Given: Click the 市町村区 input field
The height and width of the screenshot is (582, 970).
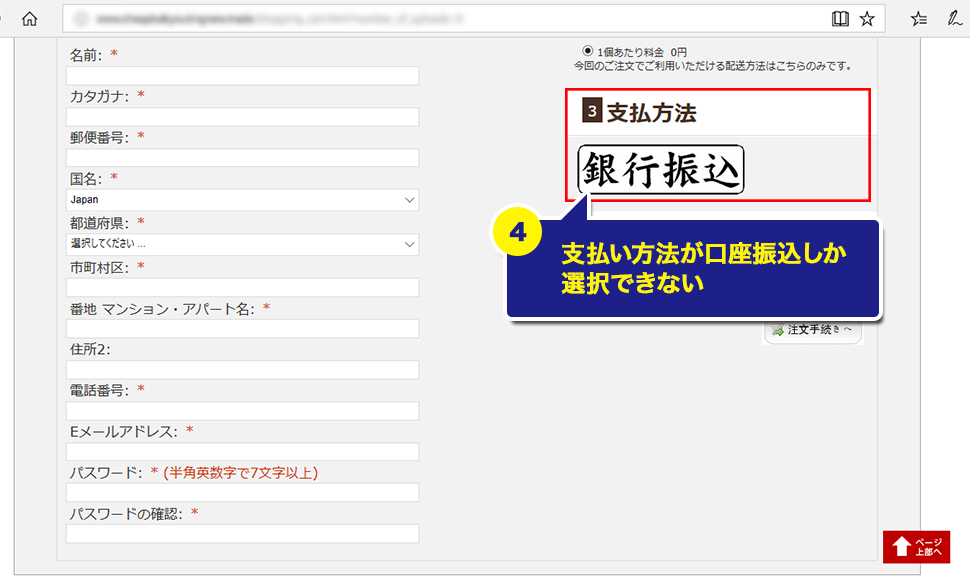Looking at the screenshot, I should click(242, 288).
